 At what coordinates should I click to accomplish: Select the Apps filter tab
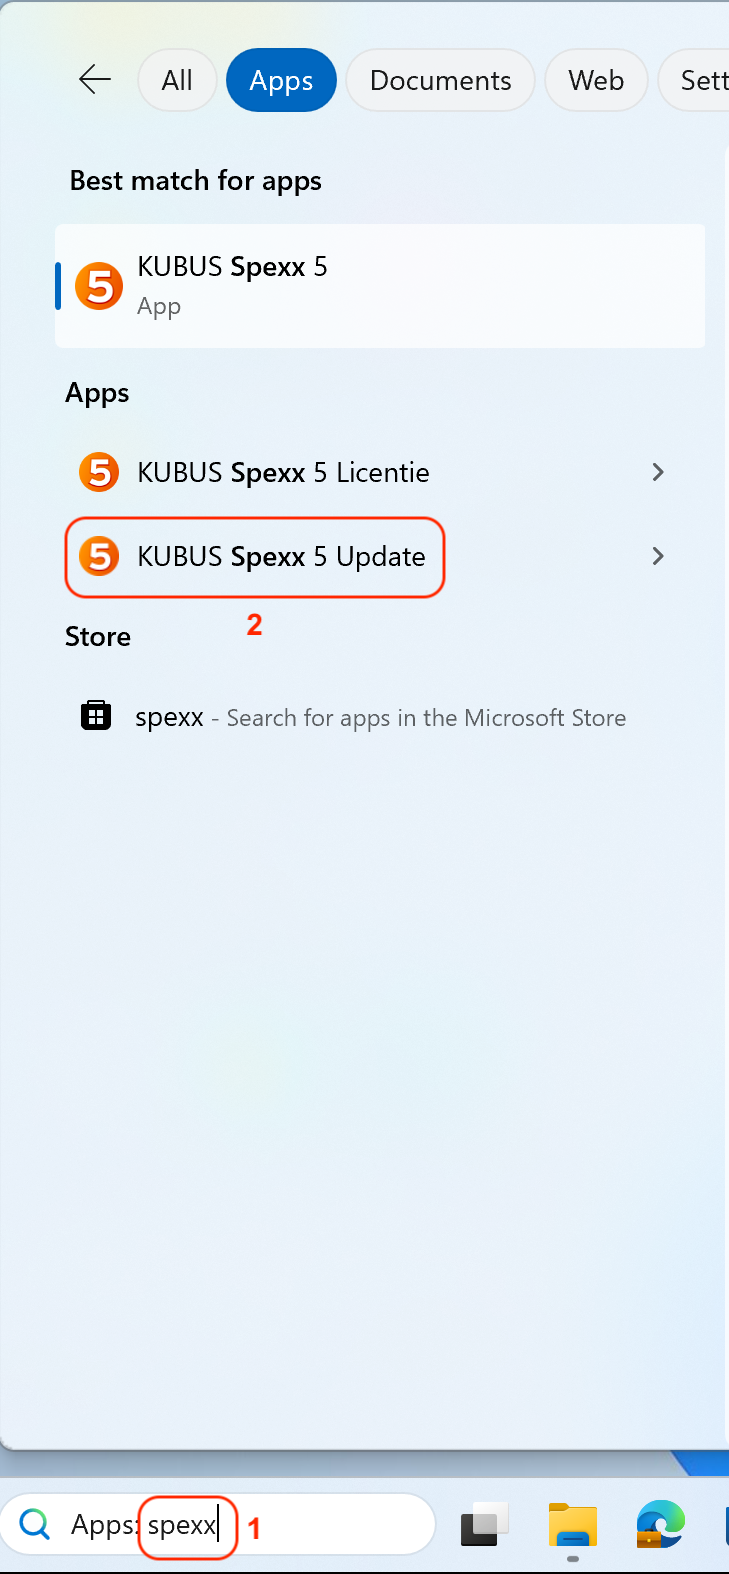coord(281,80)
